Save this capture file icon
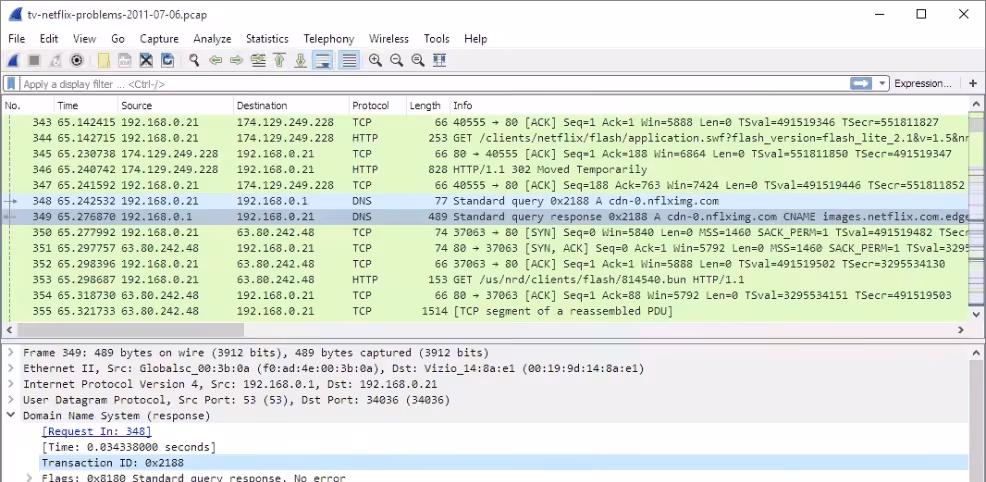 [125, 60]
